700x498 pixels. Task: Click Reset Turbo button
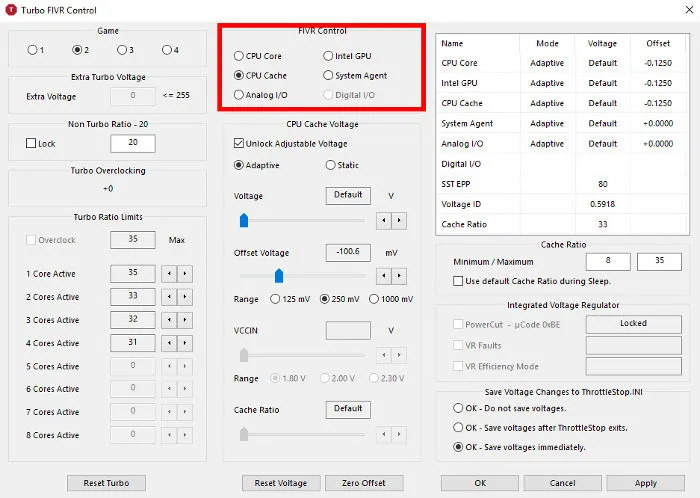tap(106, 483)
